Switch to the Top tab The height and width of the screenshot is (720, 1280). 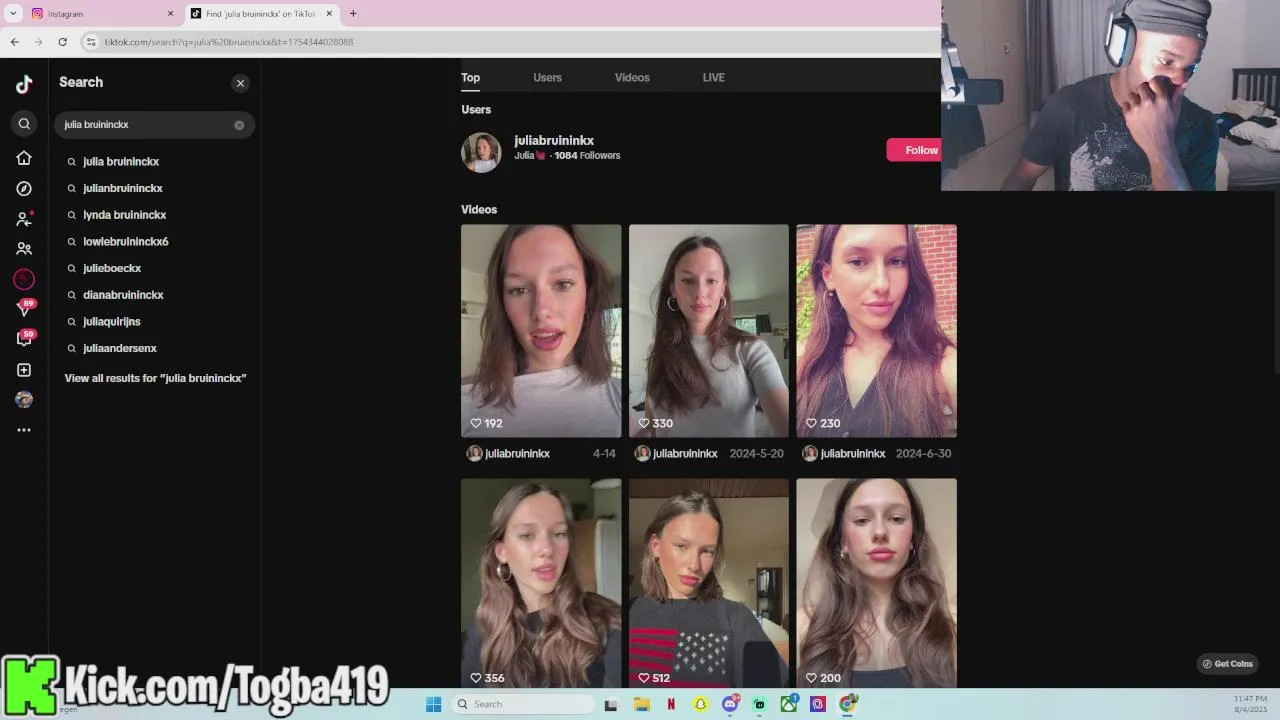tap(470, 77)
